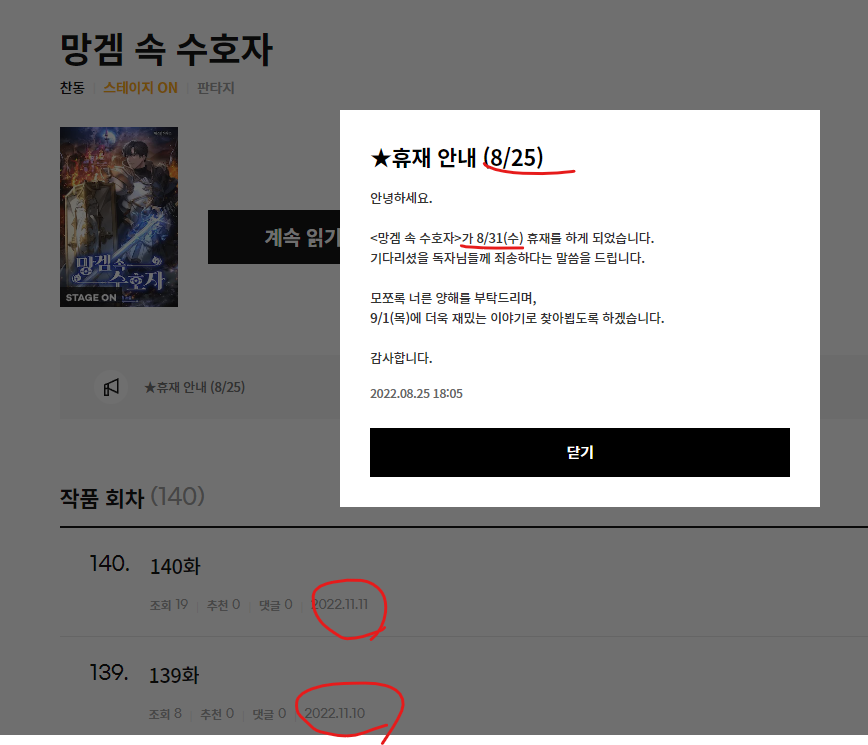Click the 안녕하세요. greeting in popup
The height and width of the screenshot is (745, 868).
tap(401, 198)
